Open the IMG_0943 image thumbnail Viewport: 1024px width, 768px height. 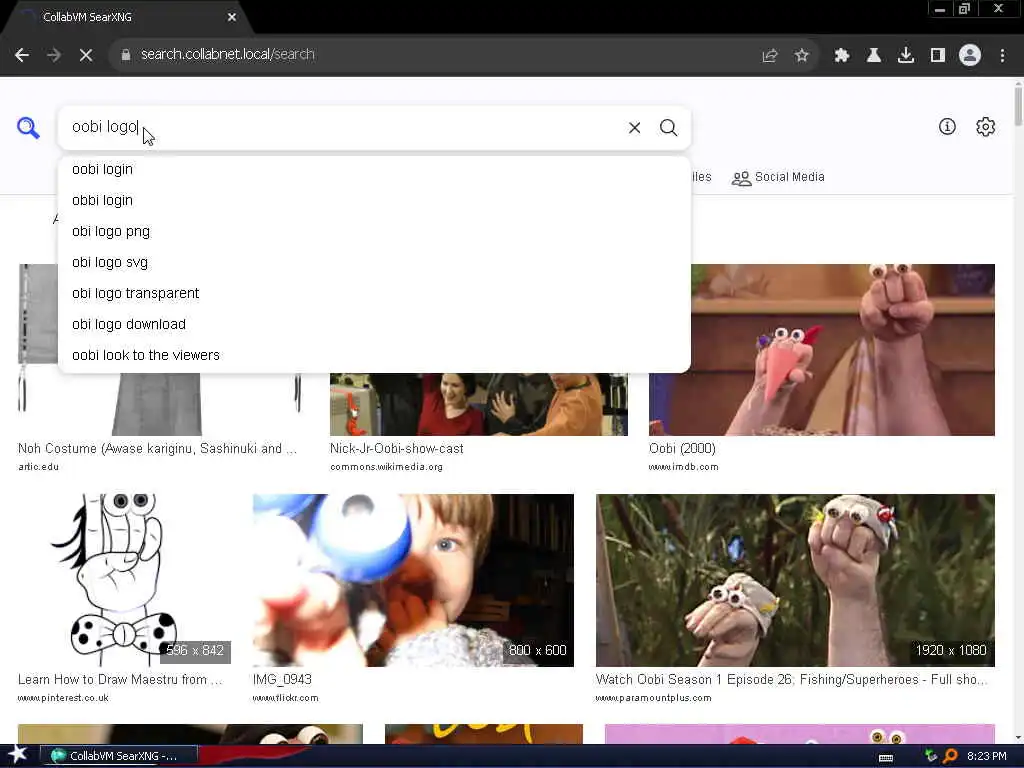tap(413, 580)
